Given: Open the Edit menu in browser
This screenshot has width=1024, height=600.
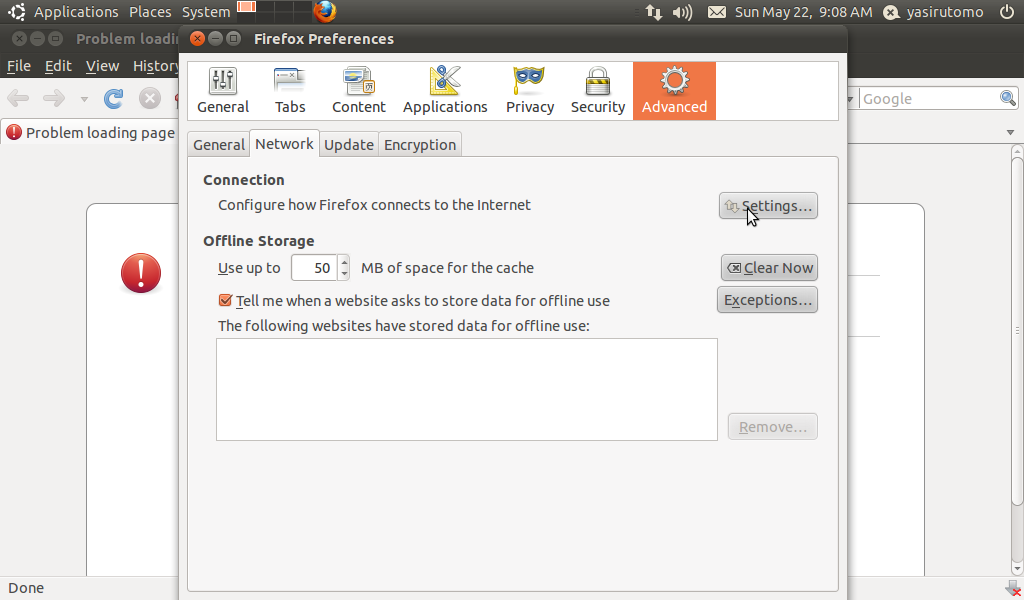Looking at the screenshot, I should tap(58, 66).
